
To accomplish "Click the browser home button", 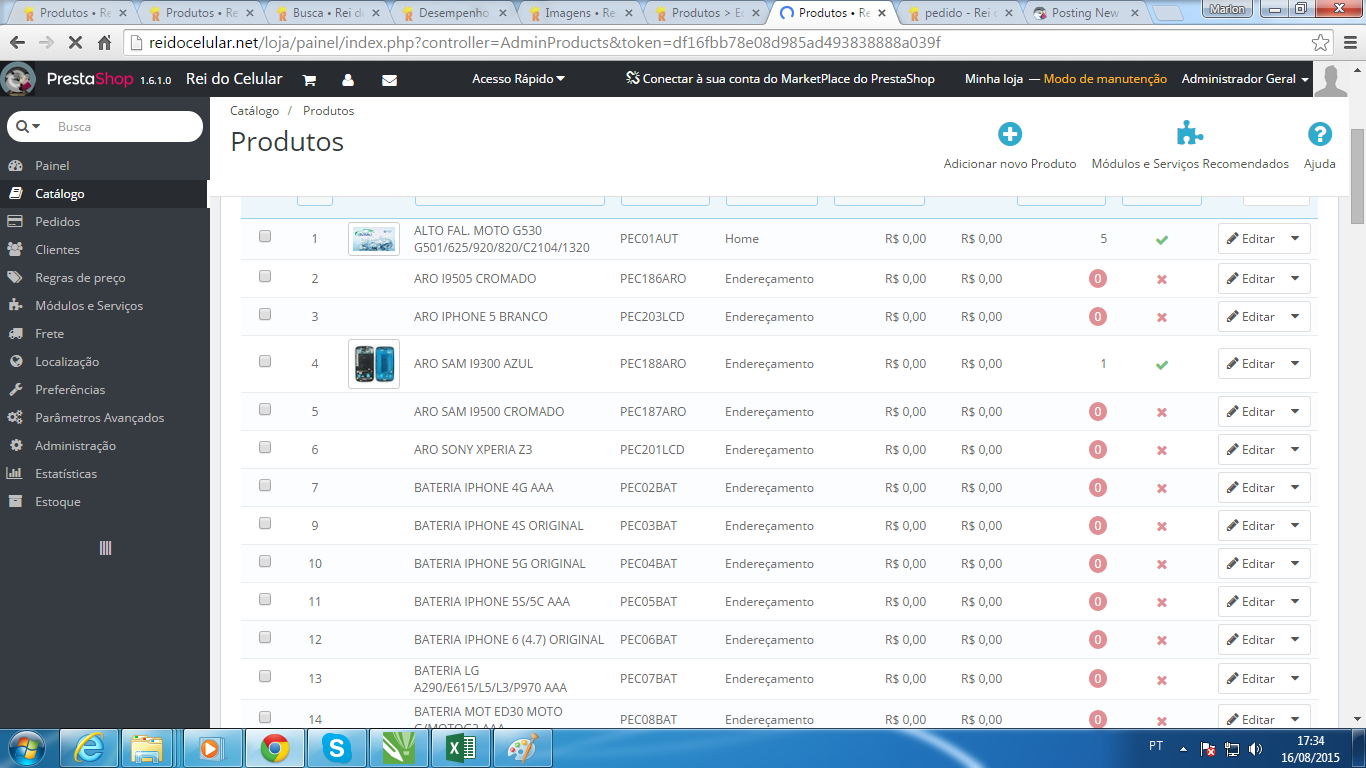I will 105,44.
